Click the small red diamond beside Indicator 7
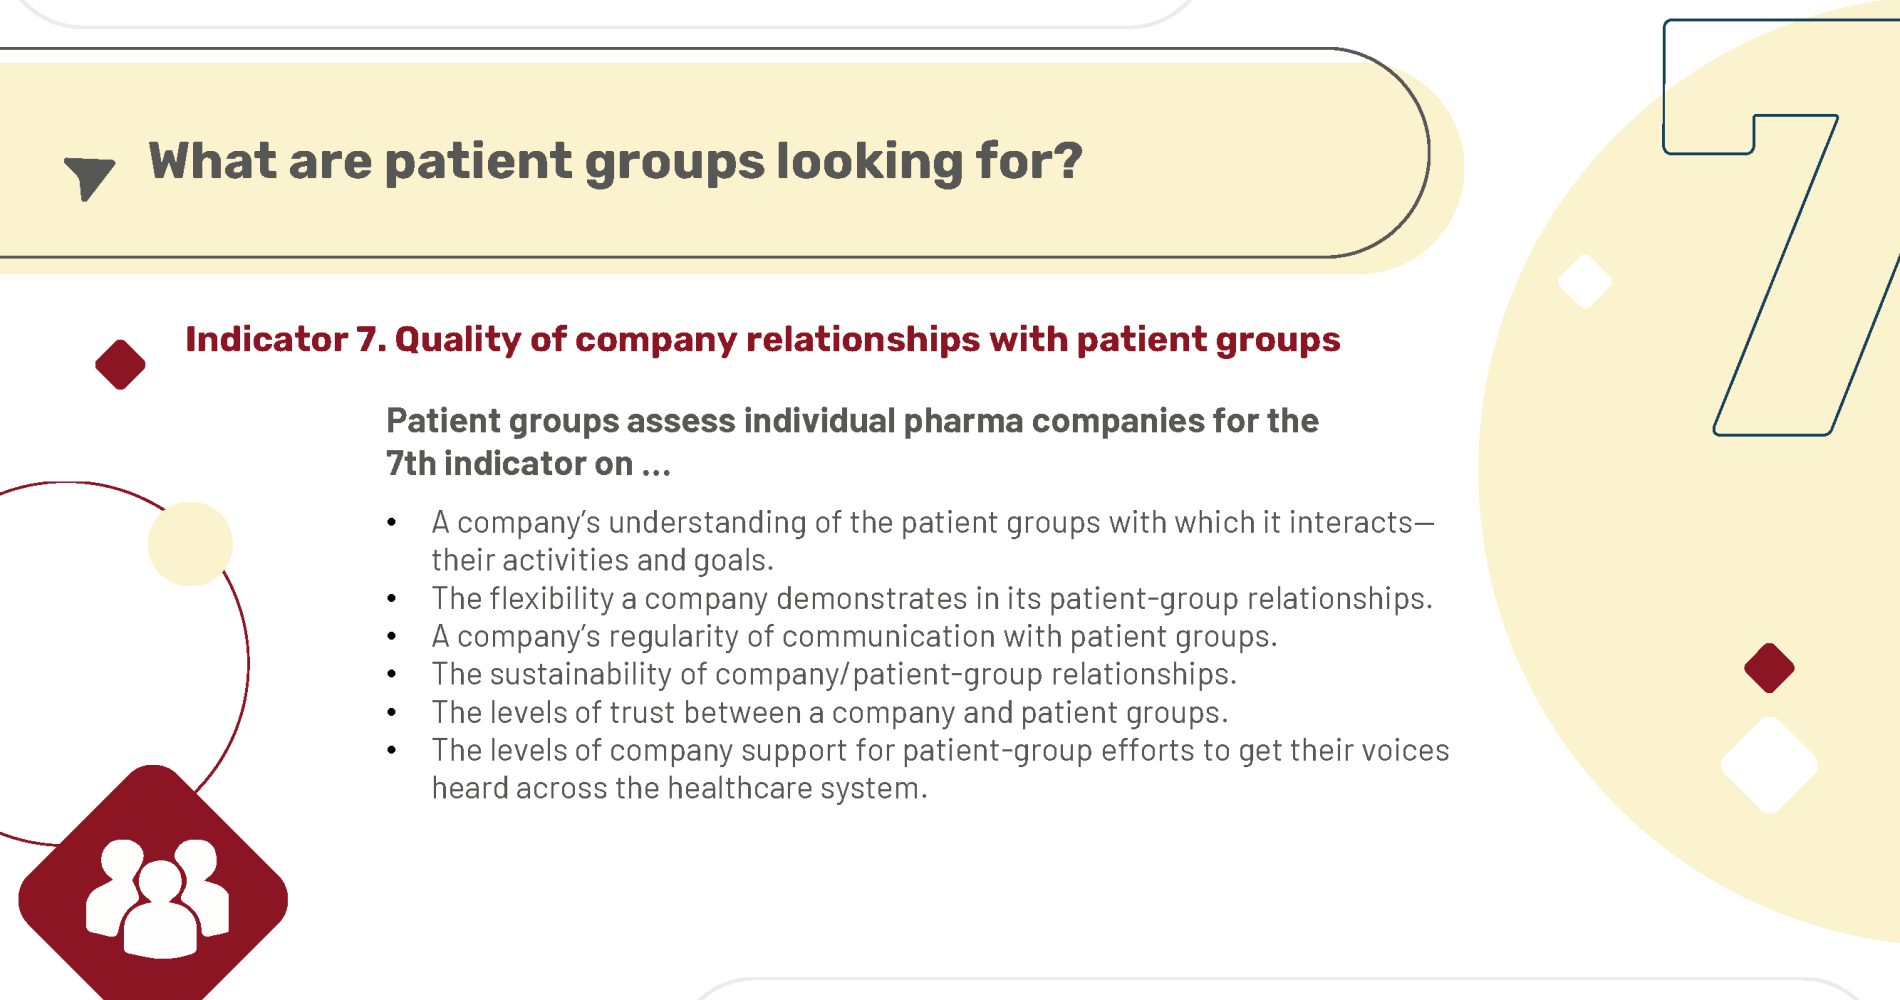 (120, 364)
